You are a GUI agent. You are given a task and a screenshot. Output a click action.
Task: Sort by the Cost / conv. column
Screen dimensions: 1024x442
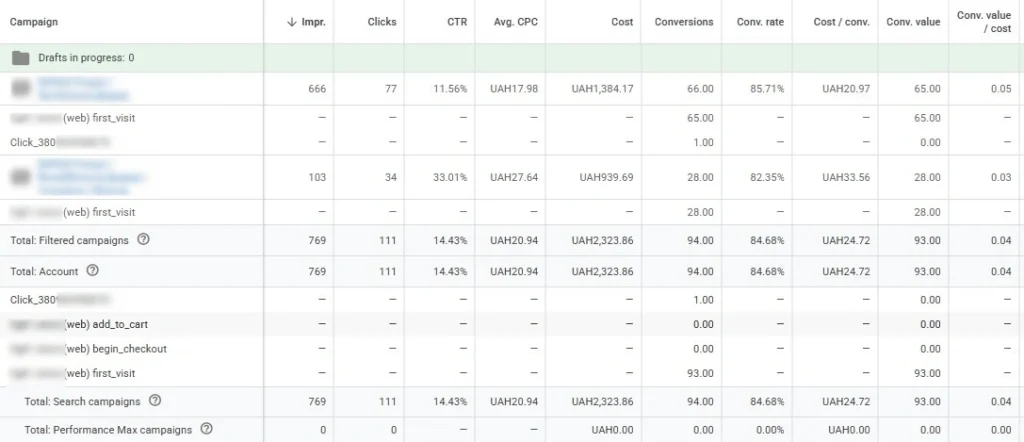[x=841, y=22]
